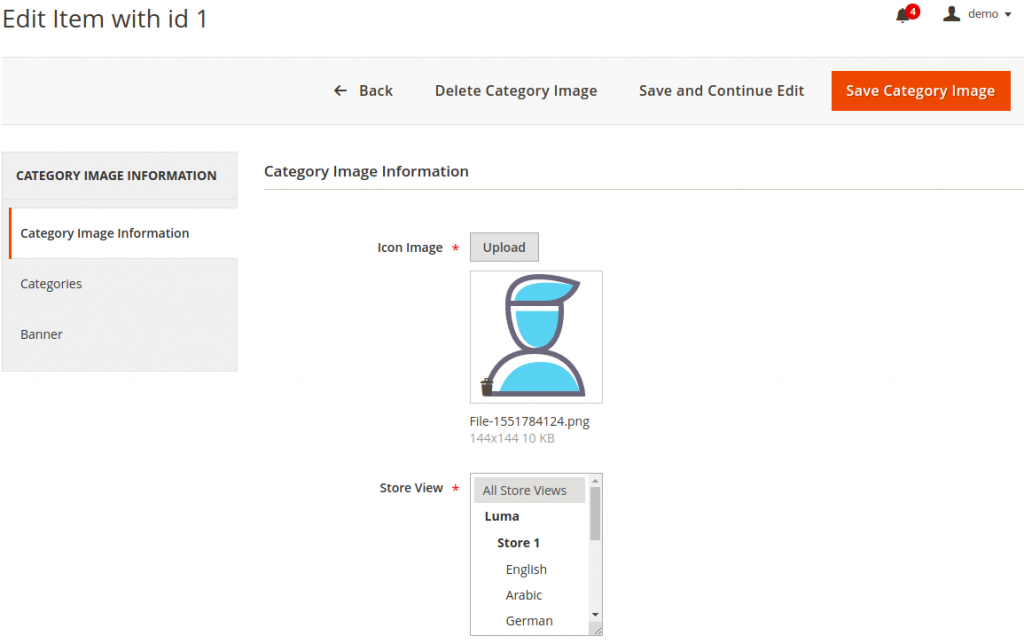Select the Category Image Information sidebar tab
Screen dimensions: 1024x644
pyautogui.click(x=104, y=233)
